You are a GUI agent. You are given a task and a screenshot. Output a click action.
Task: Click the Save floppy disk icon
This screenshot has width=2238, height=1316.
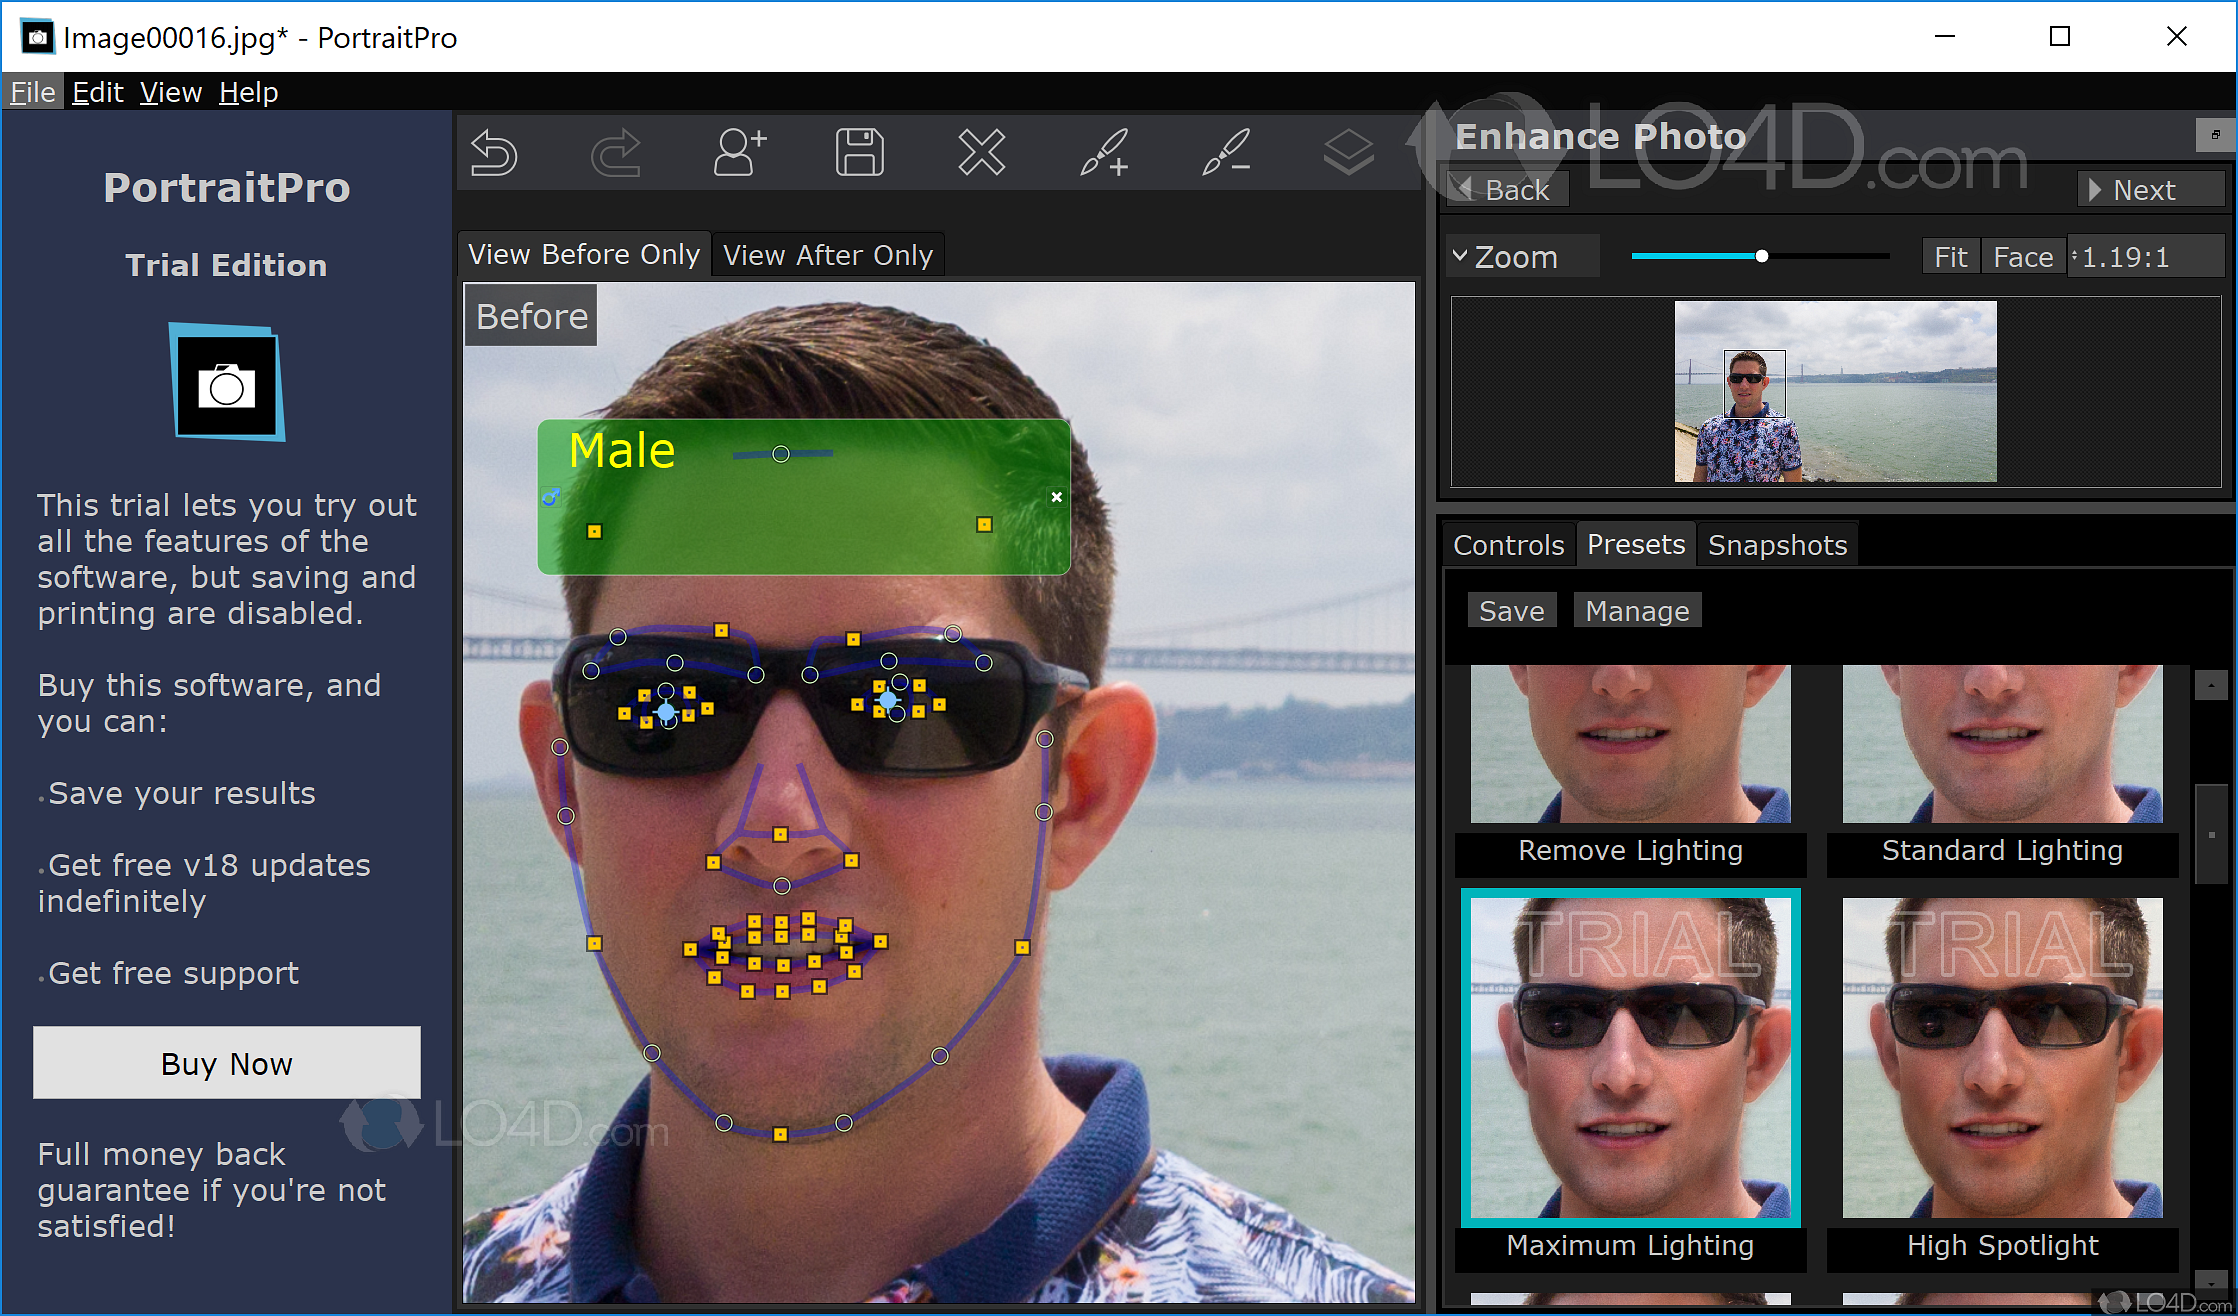click(x=860, y=153)
